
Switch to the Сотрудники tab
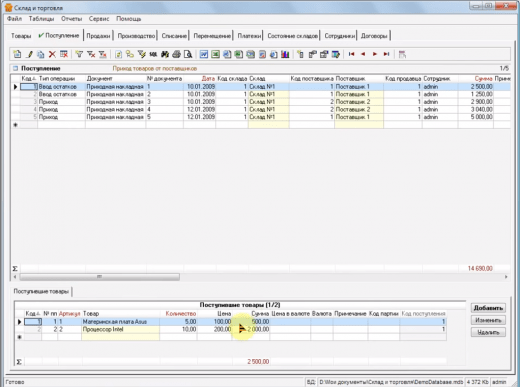[x=339, y=36]
